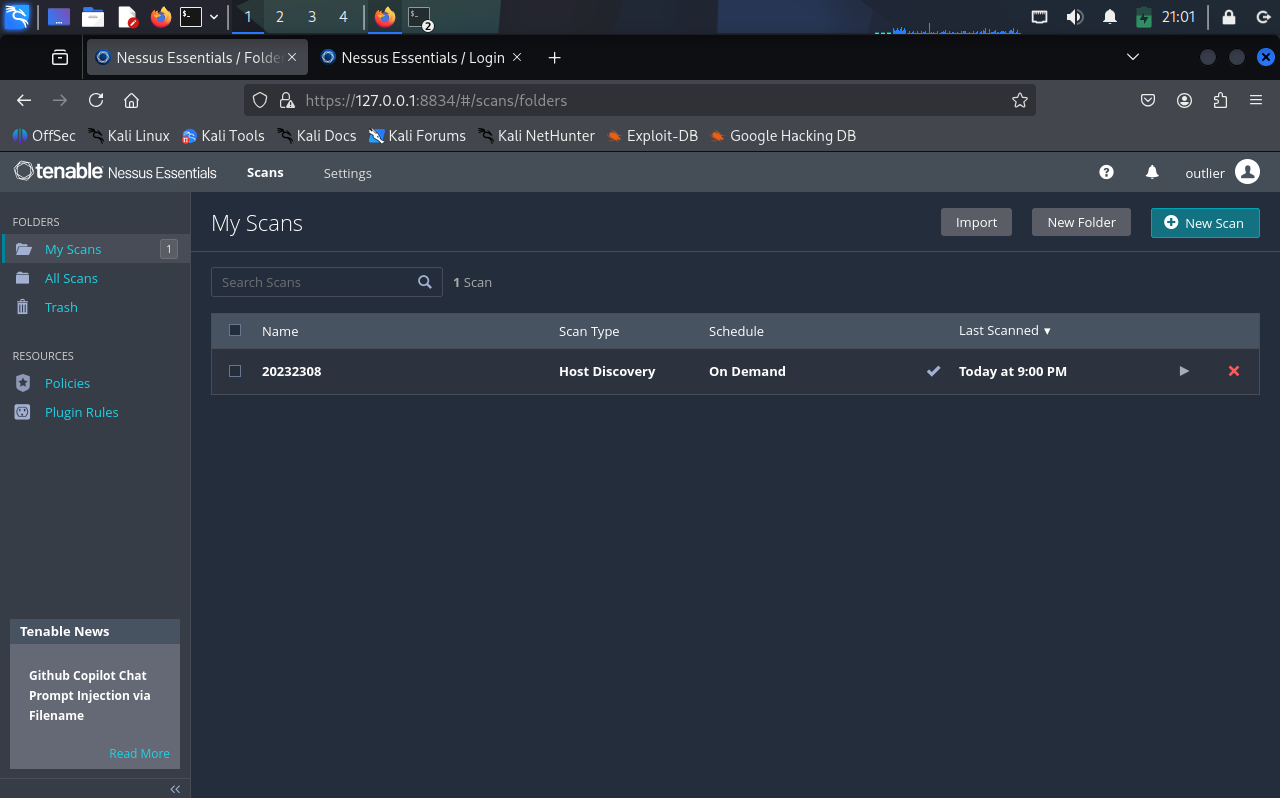Click the Import button
Viewport: 1280px width, 798px height.
(976, 222)
